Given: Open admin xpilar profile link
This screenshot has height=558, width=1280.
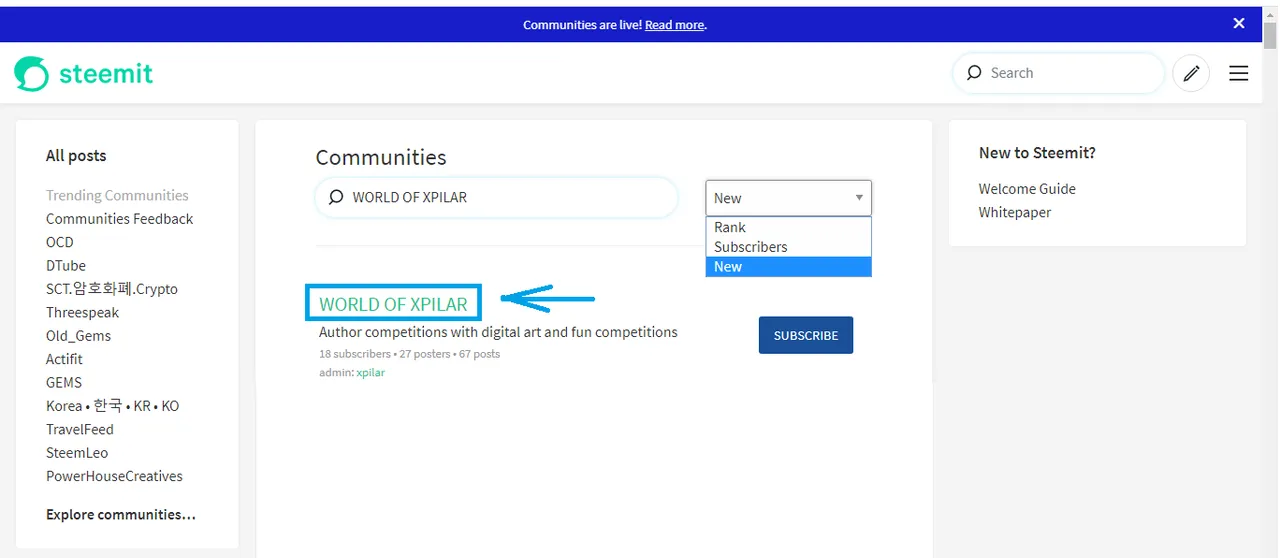Looking at the screenshot, I should (x=370, y=372).
